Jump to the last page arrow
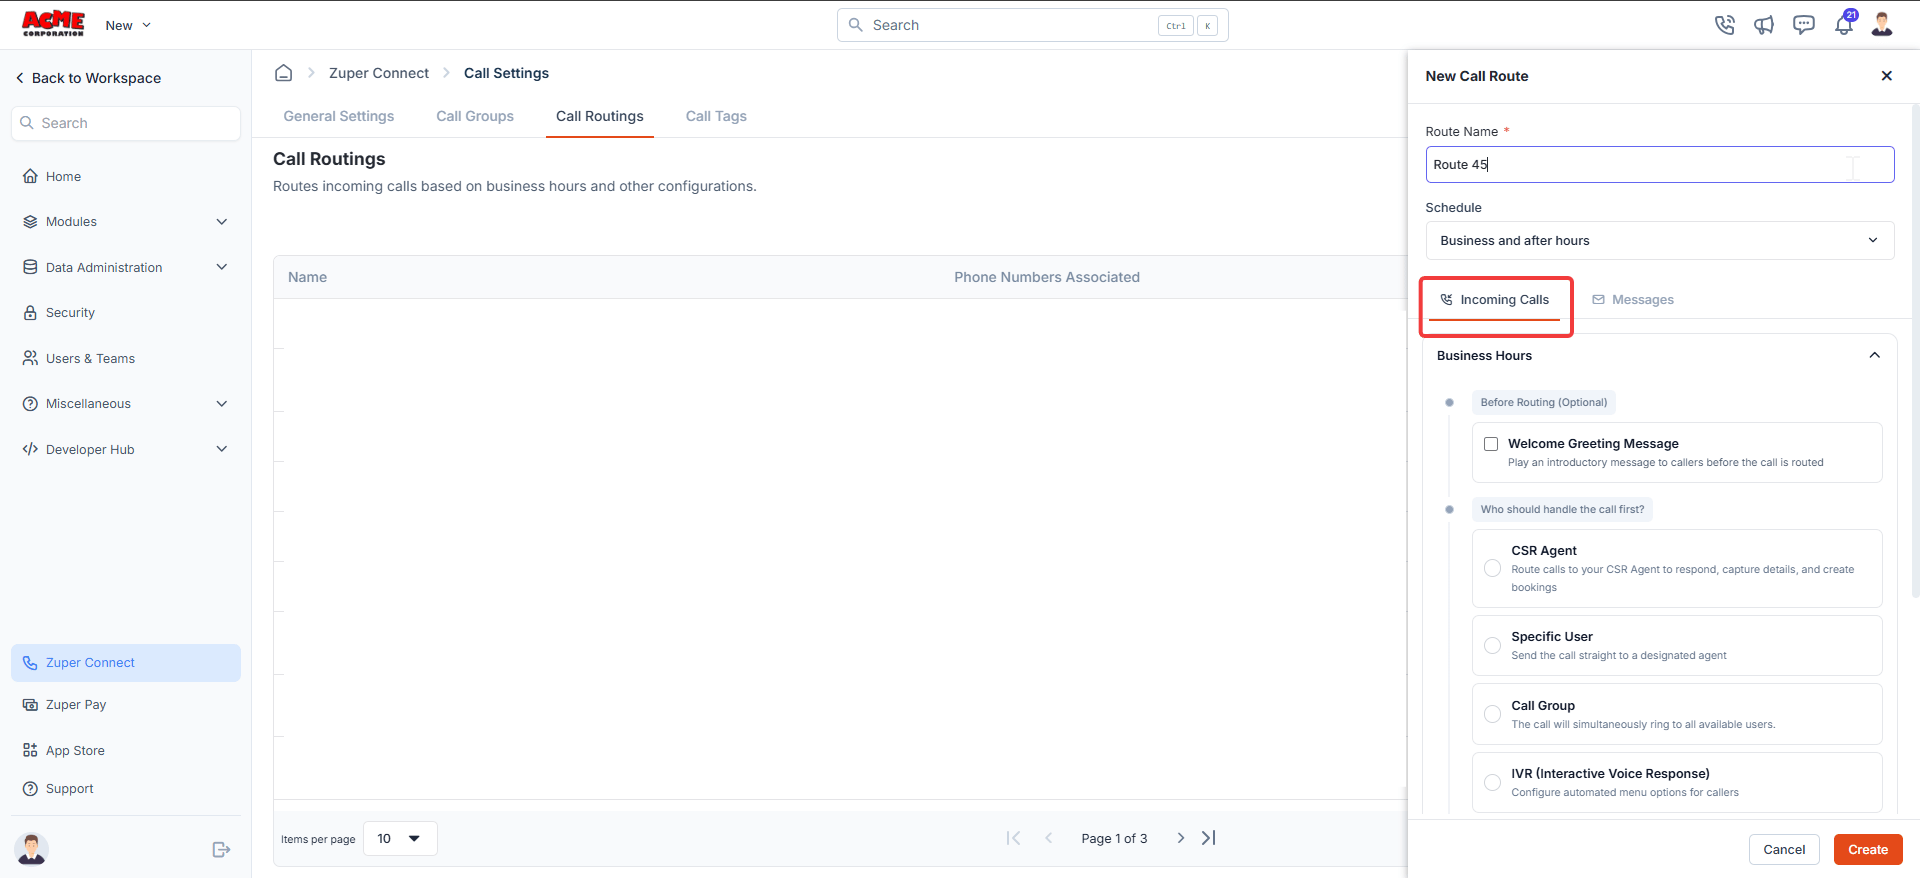 click(x=1209, y=838)
